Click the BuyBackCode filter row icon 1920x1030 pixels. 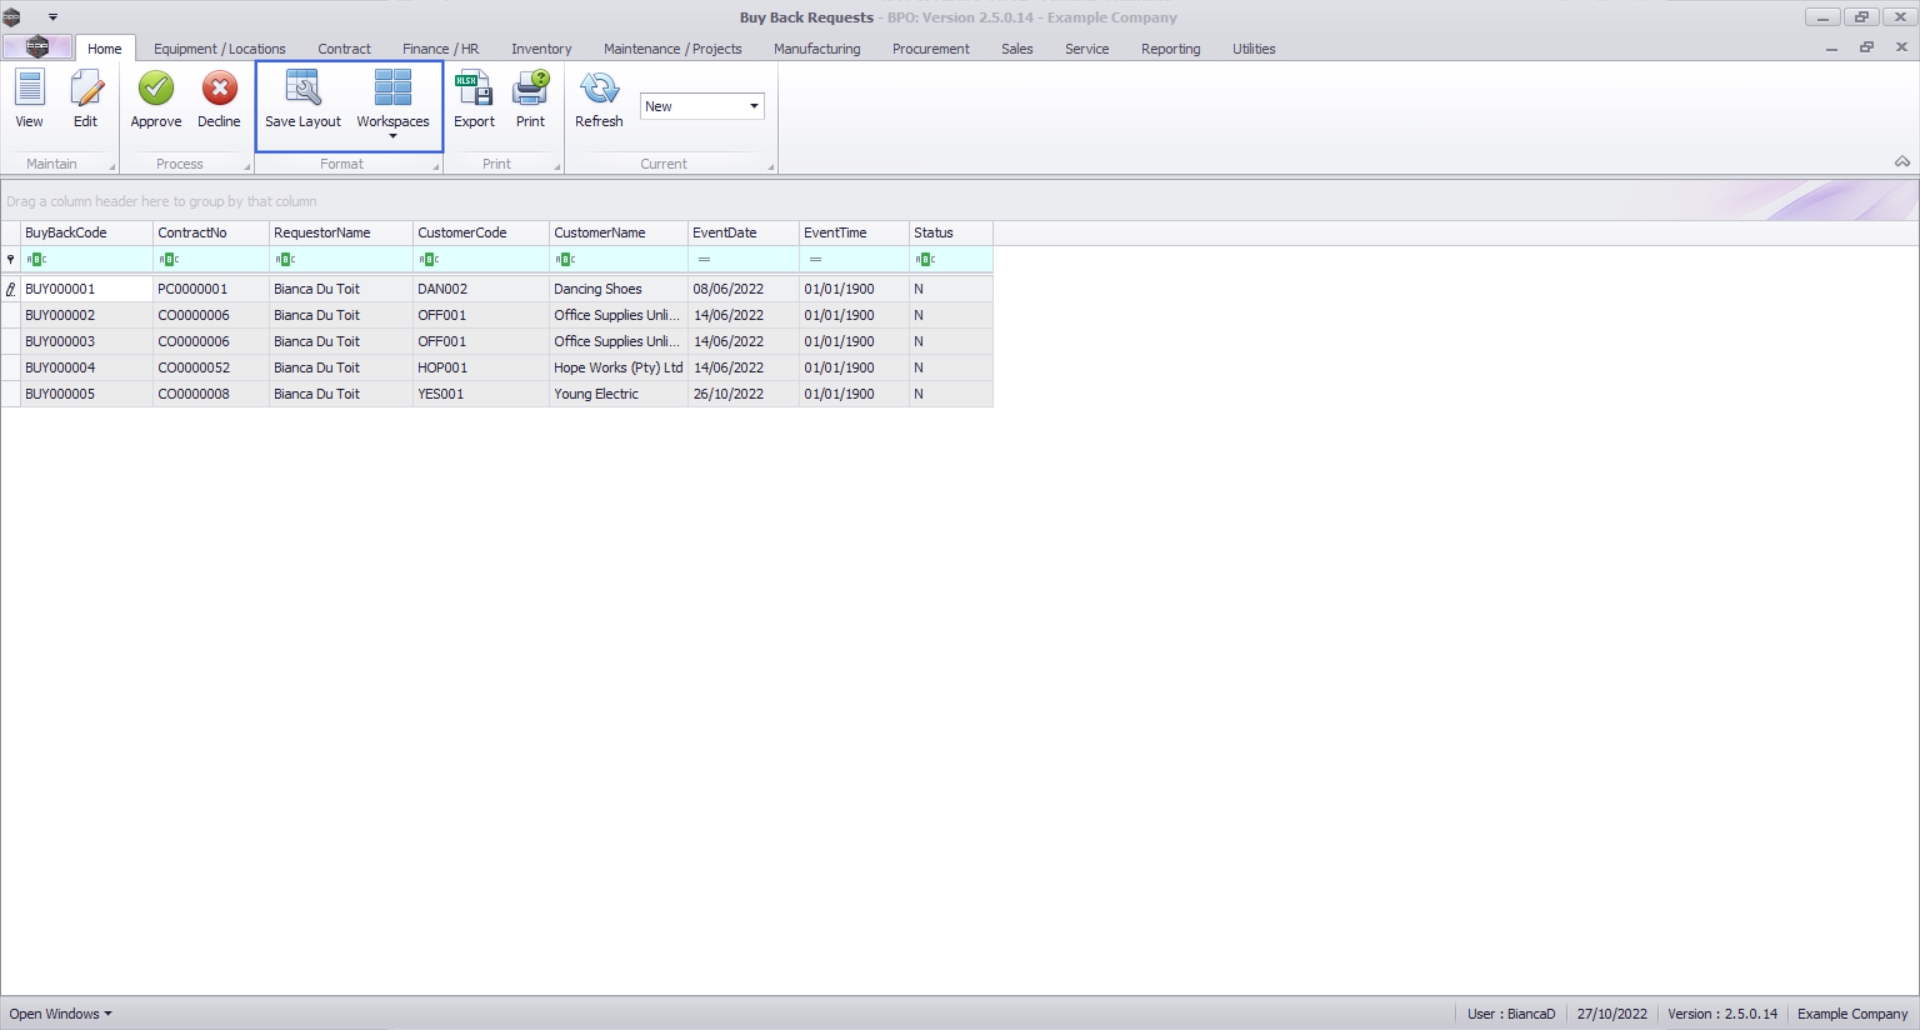coord(37,259)
